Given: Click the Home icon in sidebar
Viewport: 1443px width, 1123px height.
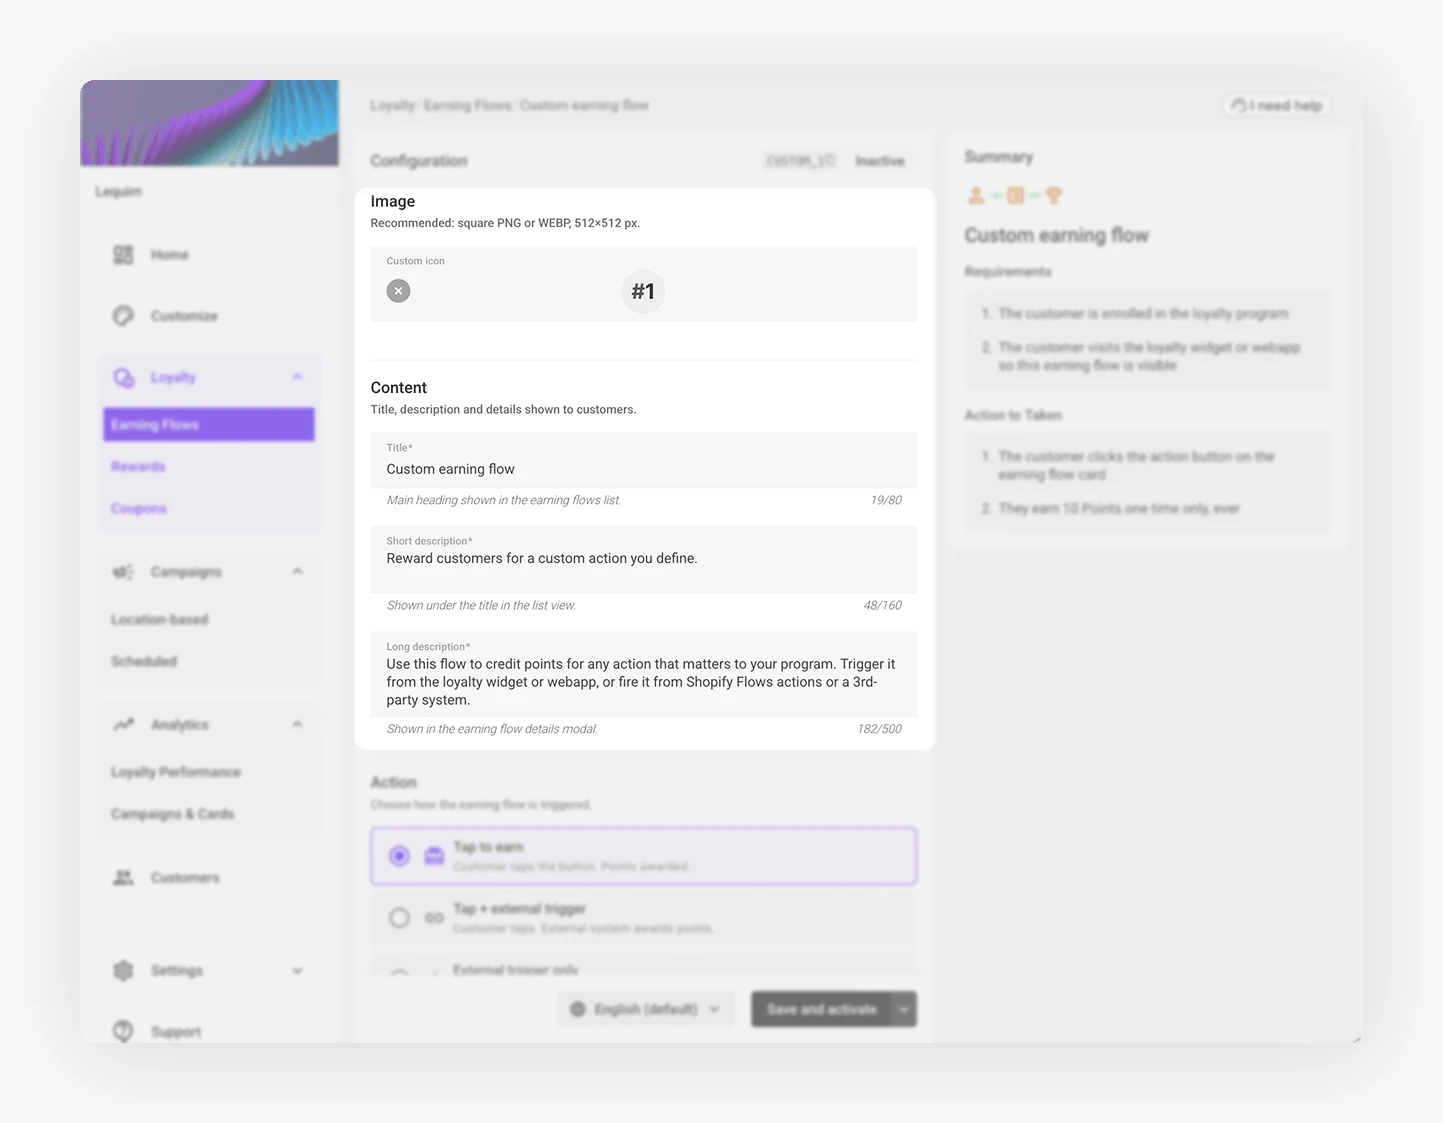Looking at the screenshot, I should click(123, 255).
